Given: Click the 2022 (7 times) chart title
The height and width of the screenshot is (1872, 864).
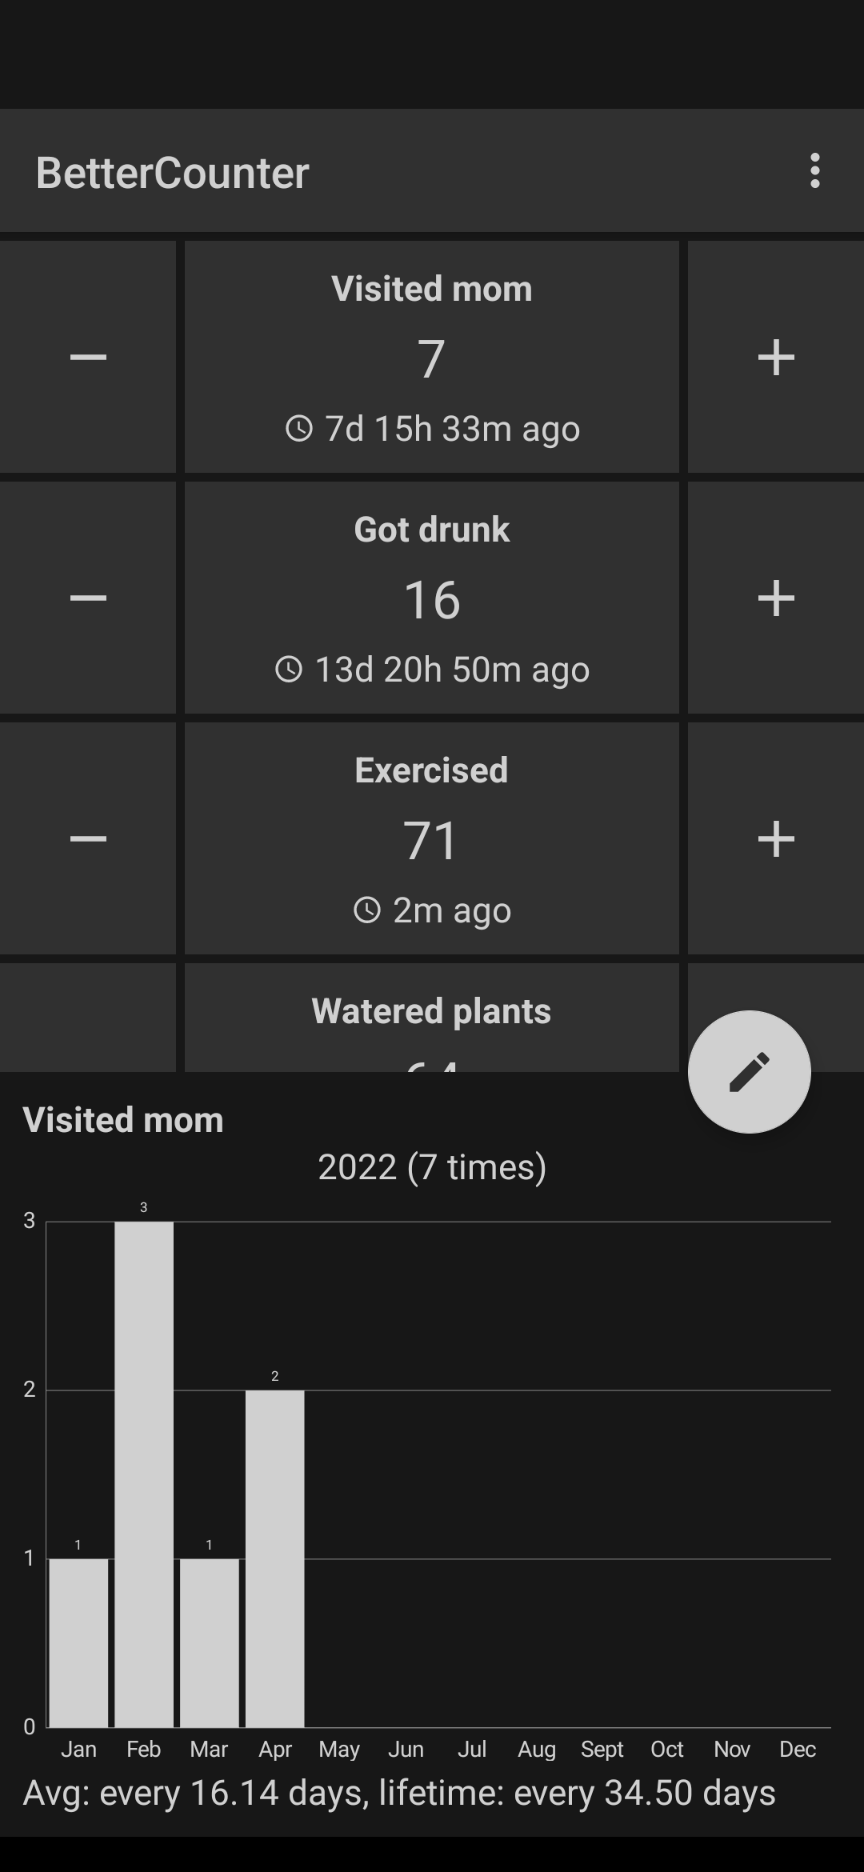Looking at the screenshot, I should (432, 1166).
